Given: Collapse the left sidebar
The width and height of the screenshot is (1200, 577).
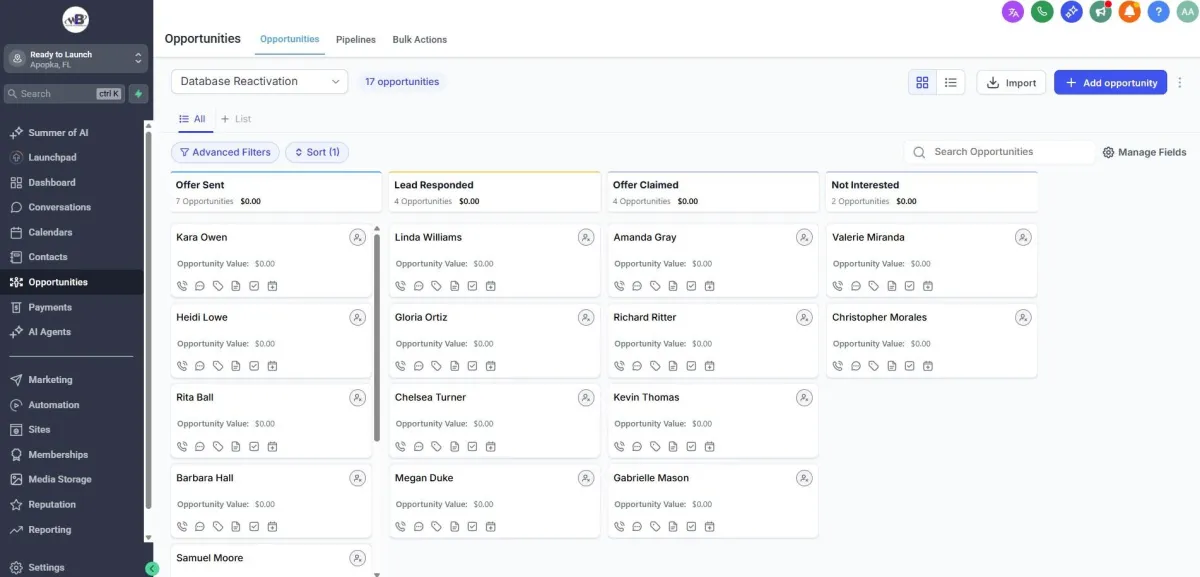Looking at the screenshot, I should pyautogui.click(x=152, y=569).
